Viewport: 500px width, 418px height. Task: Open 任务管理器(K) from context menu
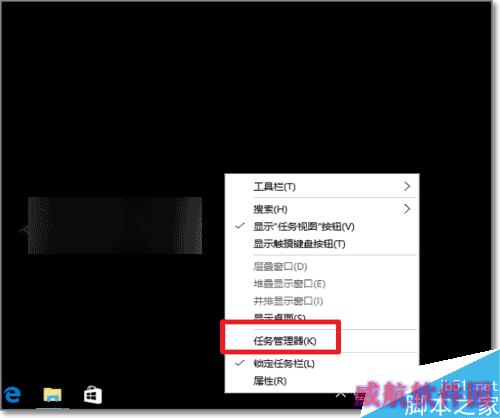(322, 341)
